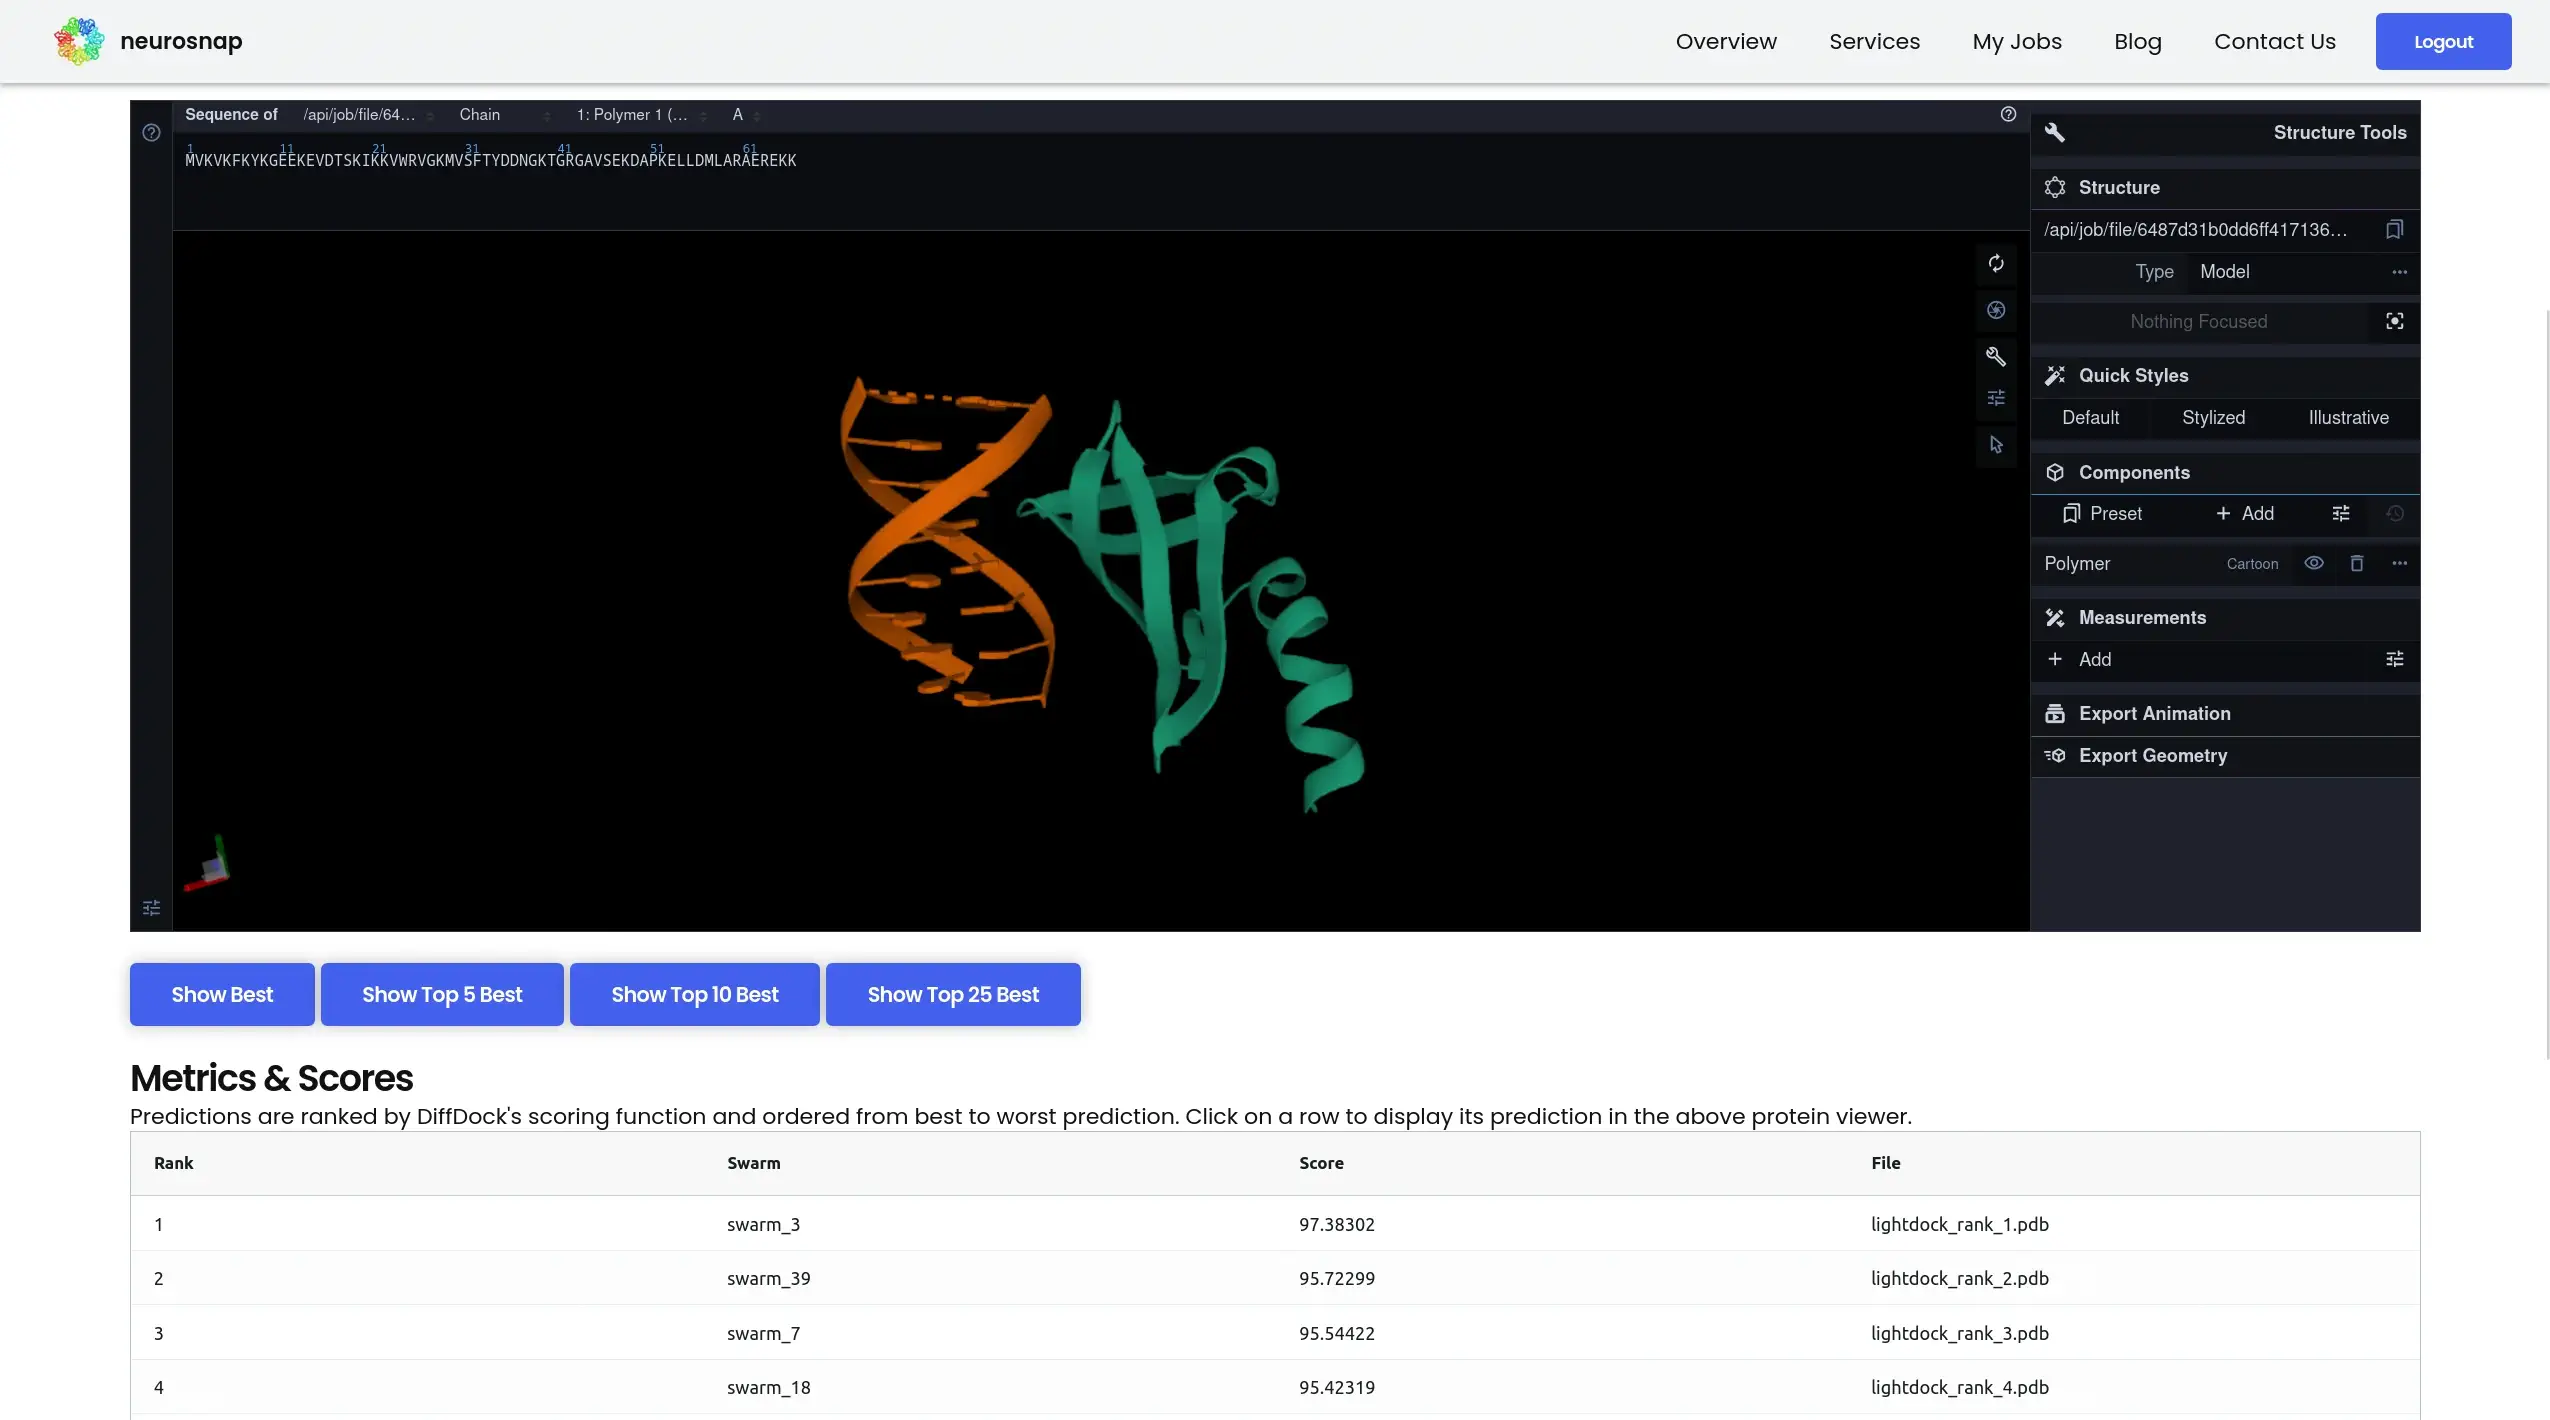Click the bookmark icon next to the structure path
This screenshot has width=2550, height=1420.
pos(2394,229)
